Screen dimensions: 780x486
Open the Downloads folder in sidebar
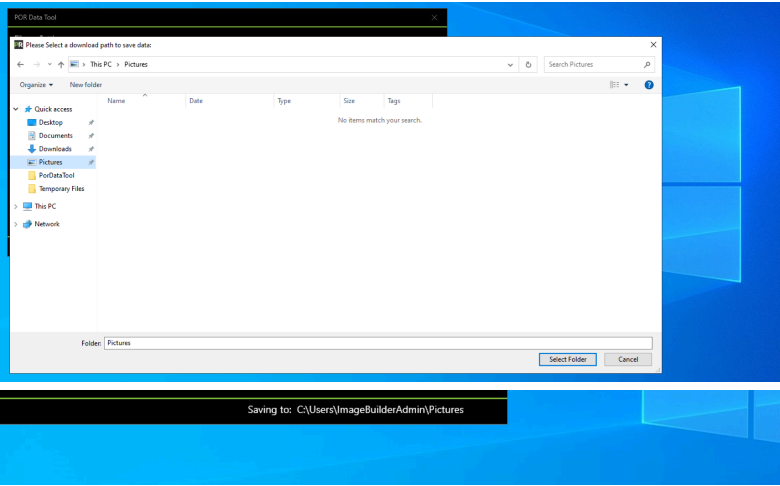pyautogui.click(x=54, y=149)
